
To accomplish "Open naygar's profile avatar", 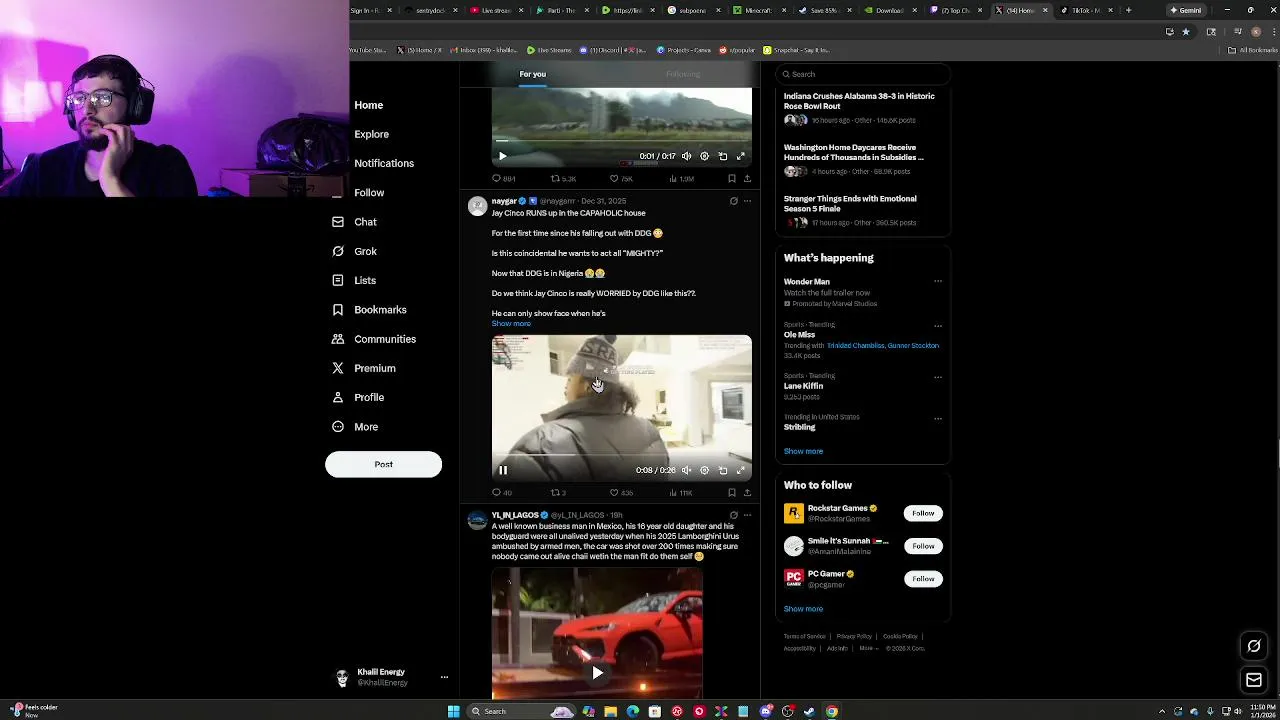I will pos(477,206).
